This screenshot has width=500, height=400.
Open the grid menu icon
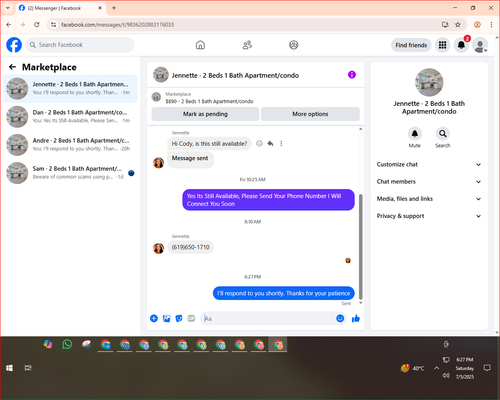tap(442, 45)
